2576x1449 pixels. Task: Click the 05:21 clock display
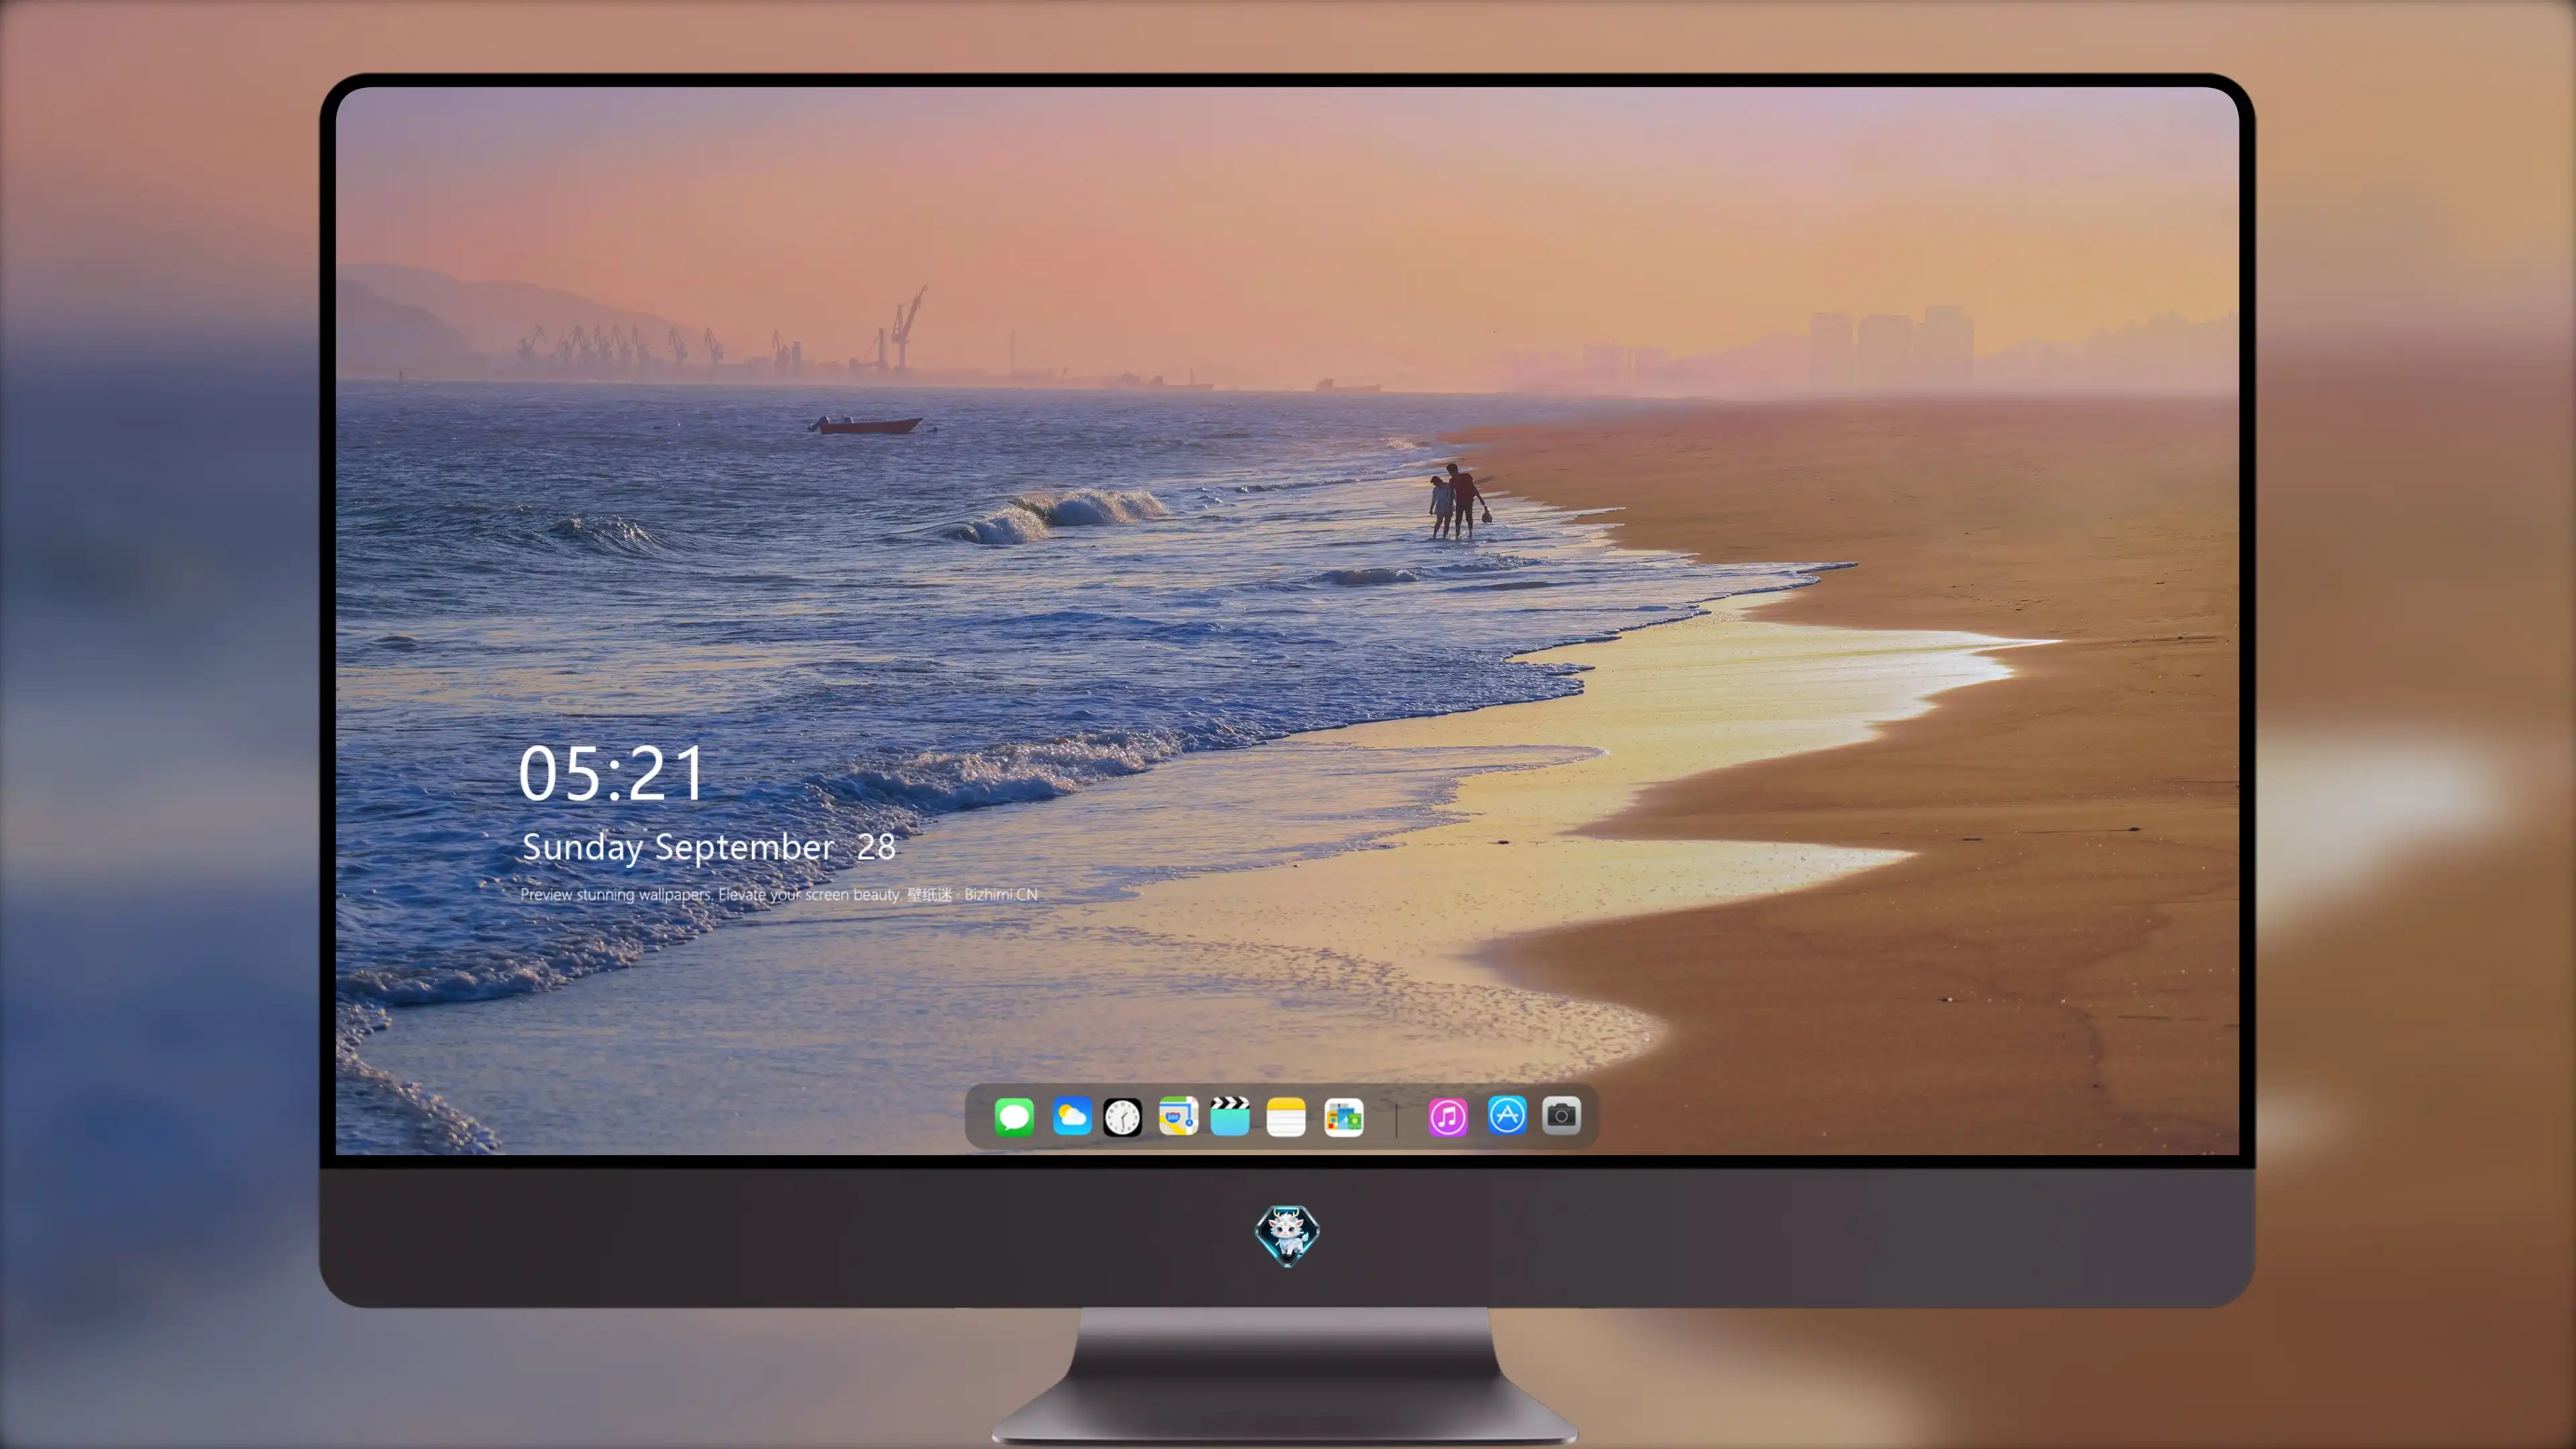click(612, 773)
